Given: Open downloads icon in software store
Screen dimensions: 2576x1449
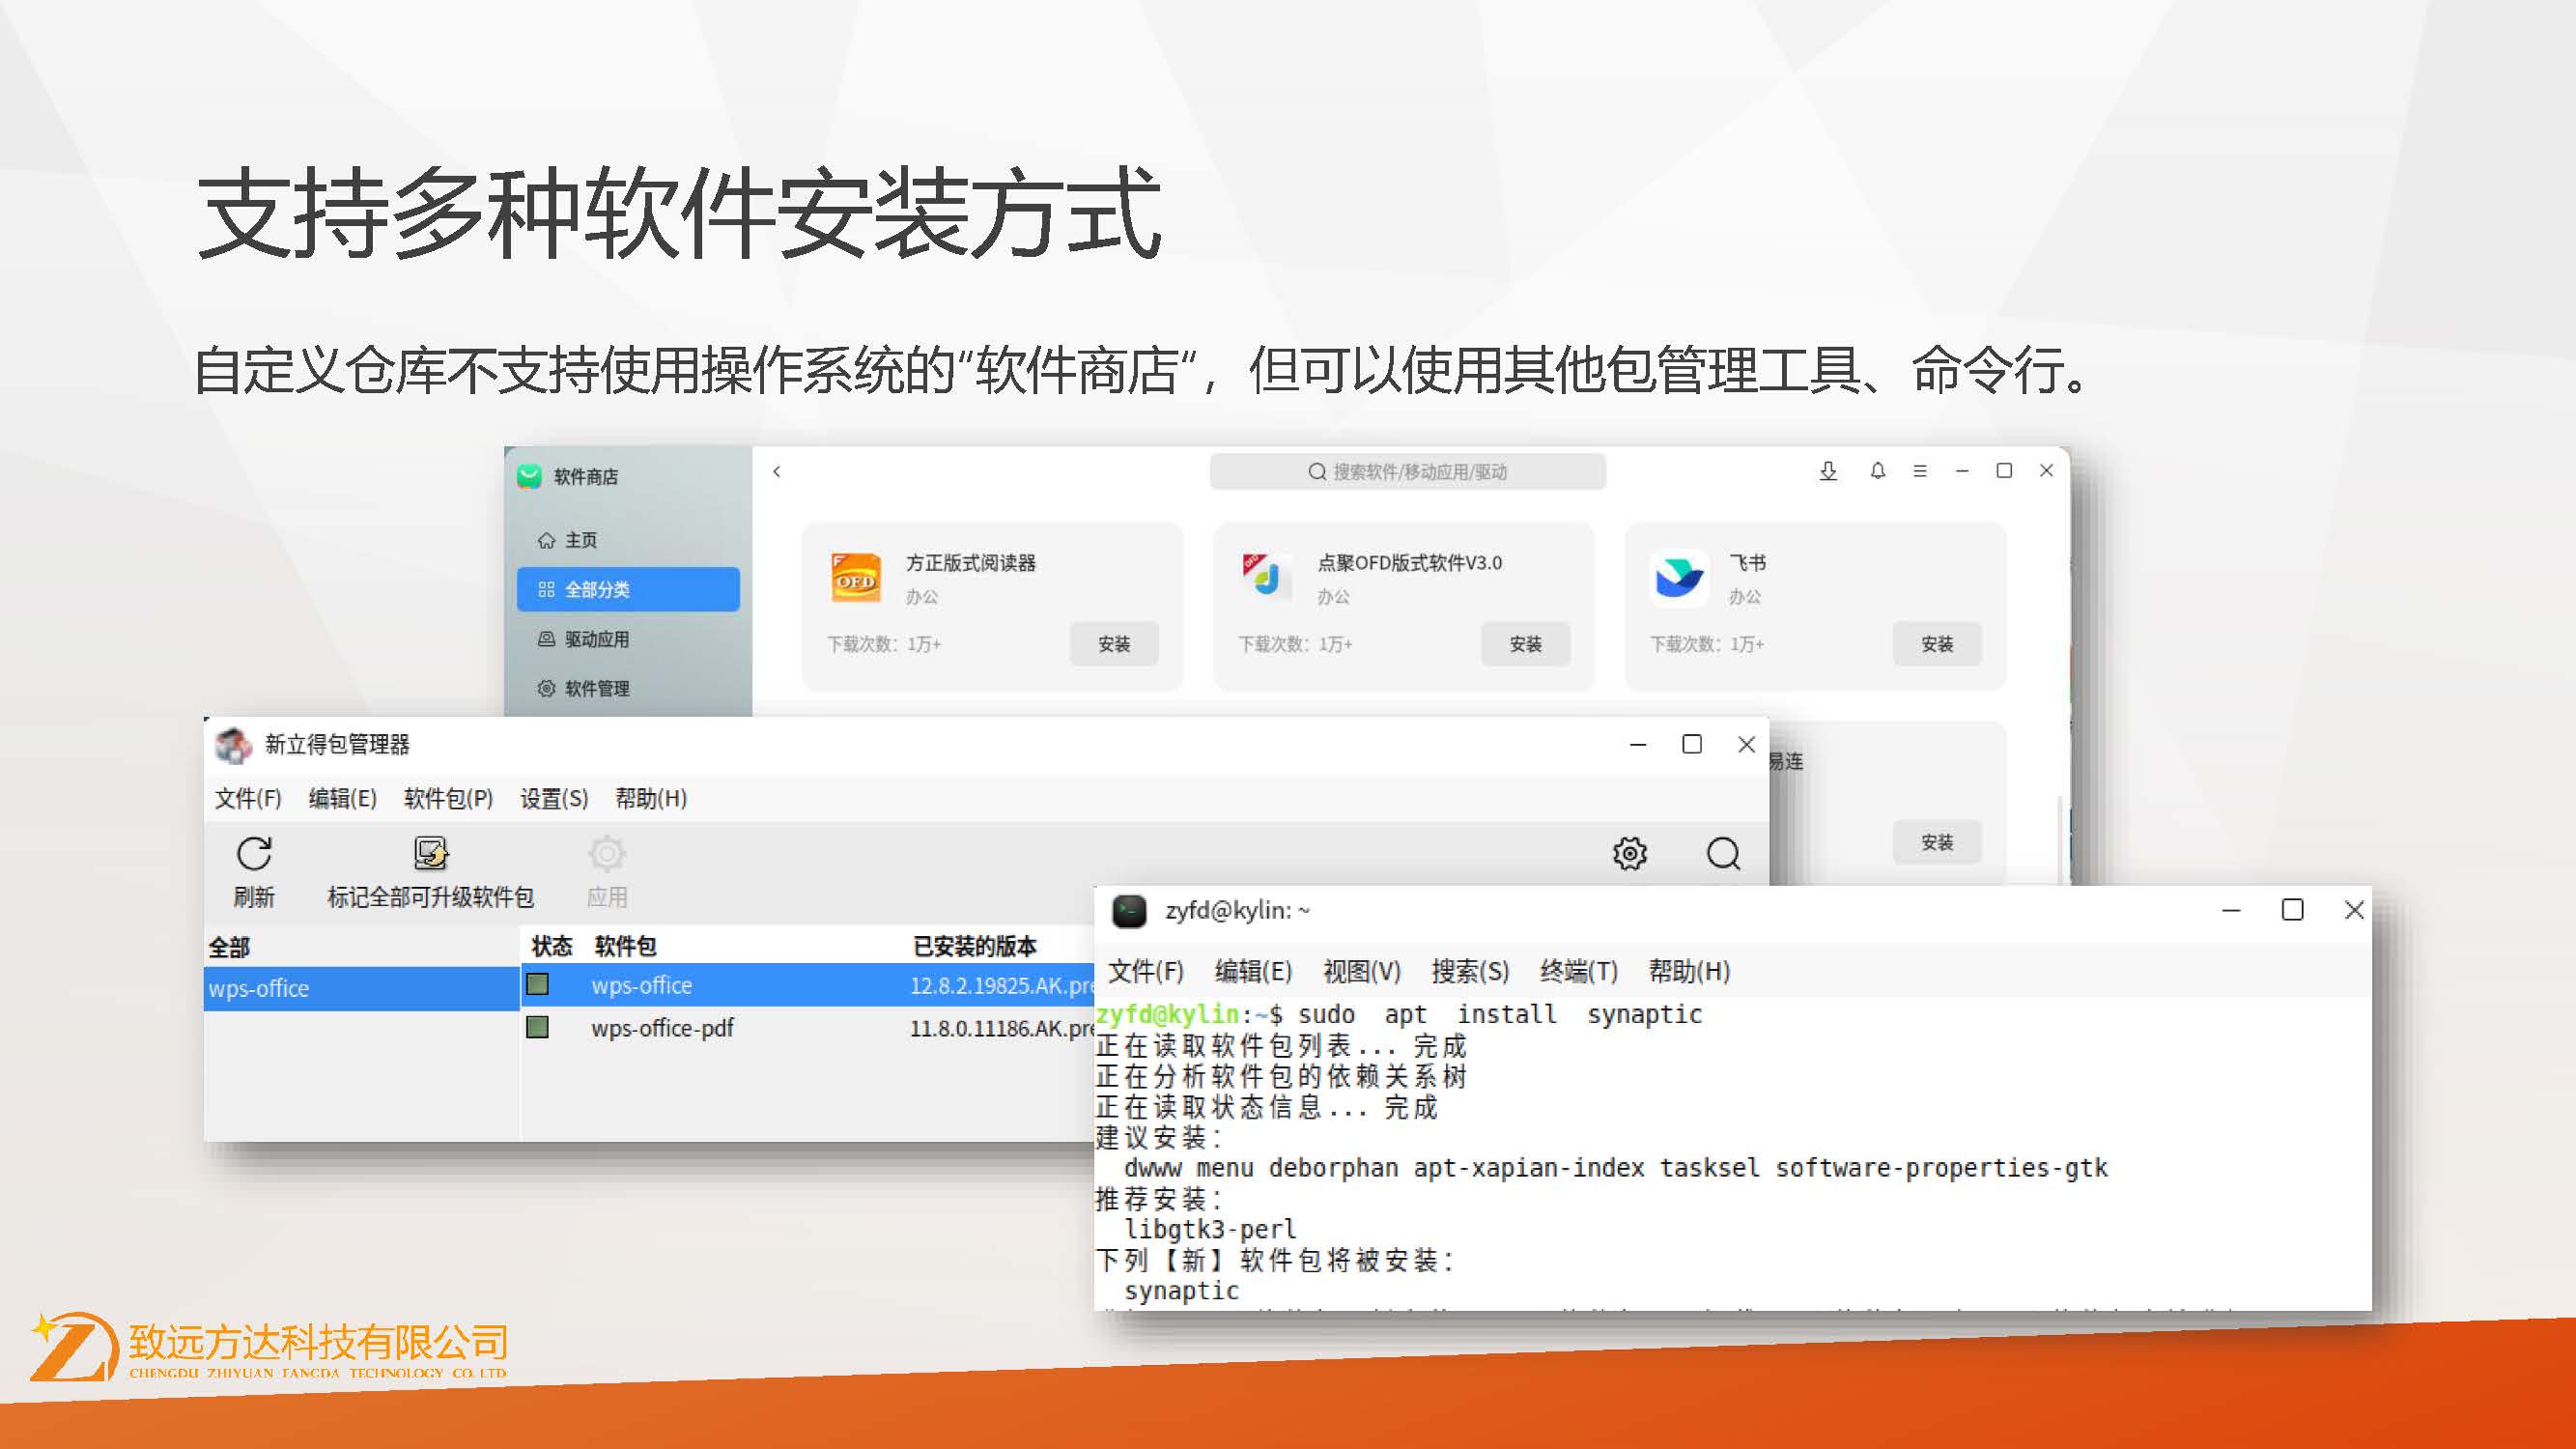Looking at the screenshot, I should point(1828,471).
